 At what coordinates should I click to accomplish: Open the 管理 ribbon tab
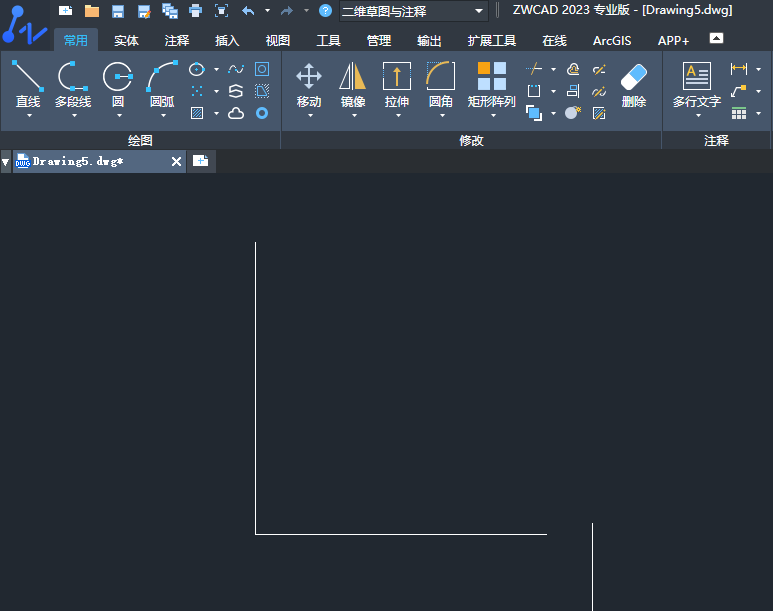(379, 40)
